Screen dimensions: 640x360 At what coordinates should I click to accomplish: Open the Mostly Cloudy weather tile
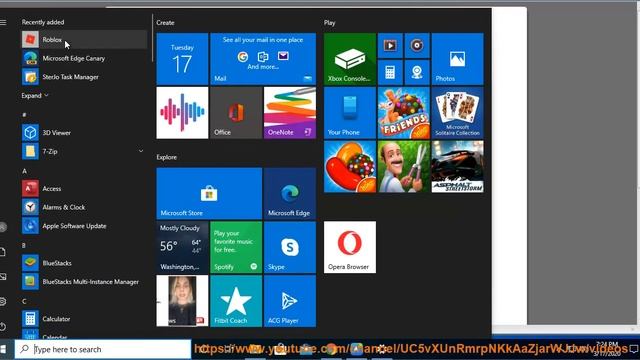(x=182, y=247)
